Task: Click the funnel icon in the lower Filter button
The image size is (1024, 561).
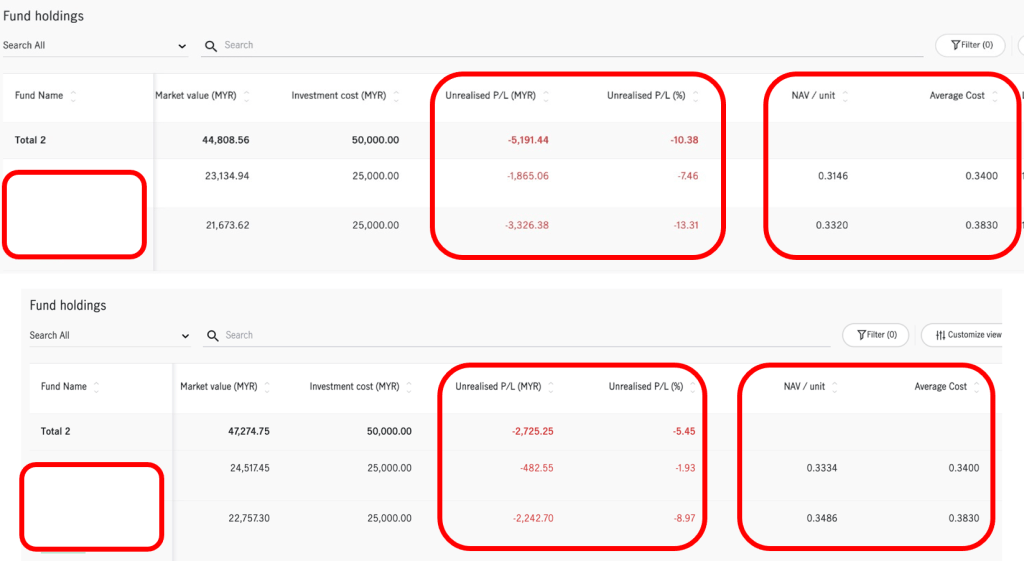Action: click(x=859, y=335)
